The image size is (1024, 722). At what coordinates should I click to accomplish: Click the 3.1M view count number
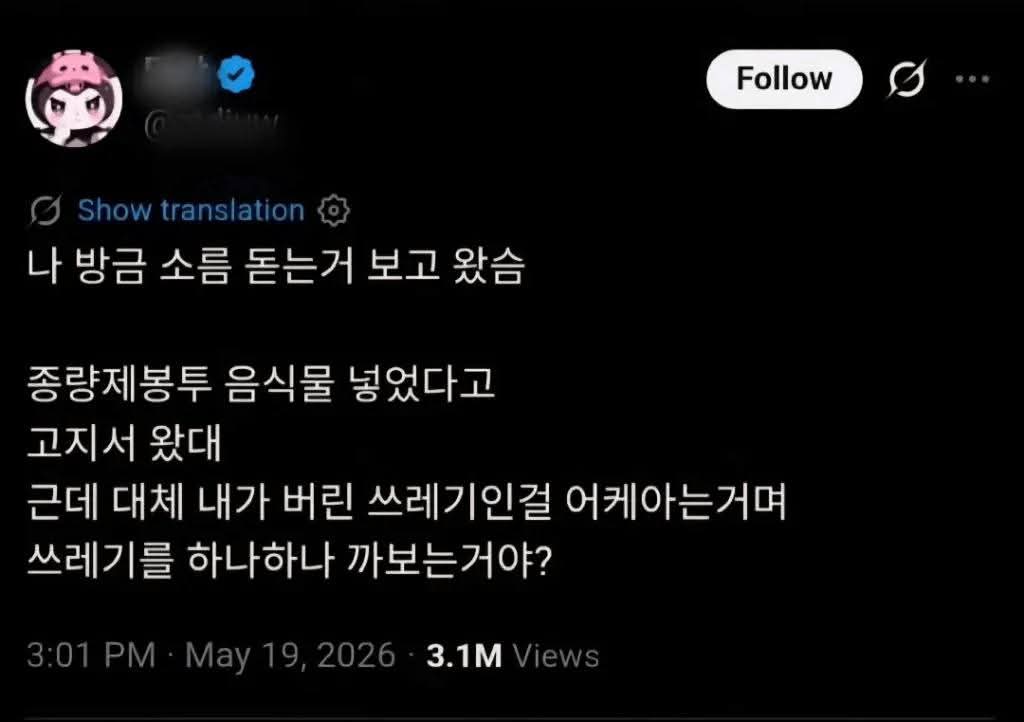pyautogui.click(x=464, y=655)
